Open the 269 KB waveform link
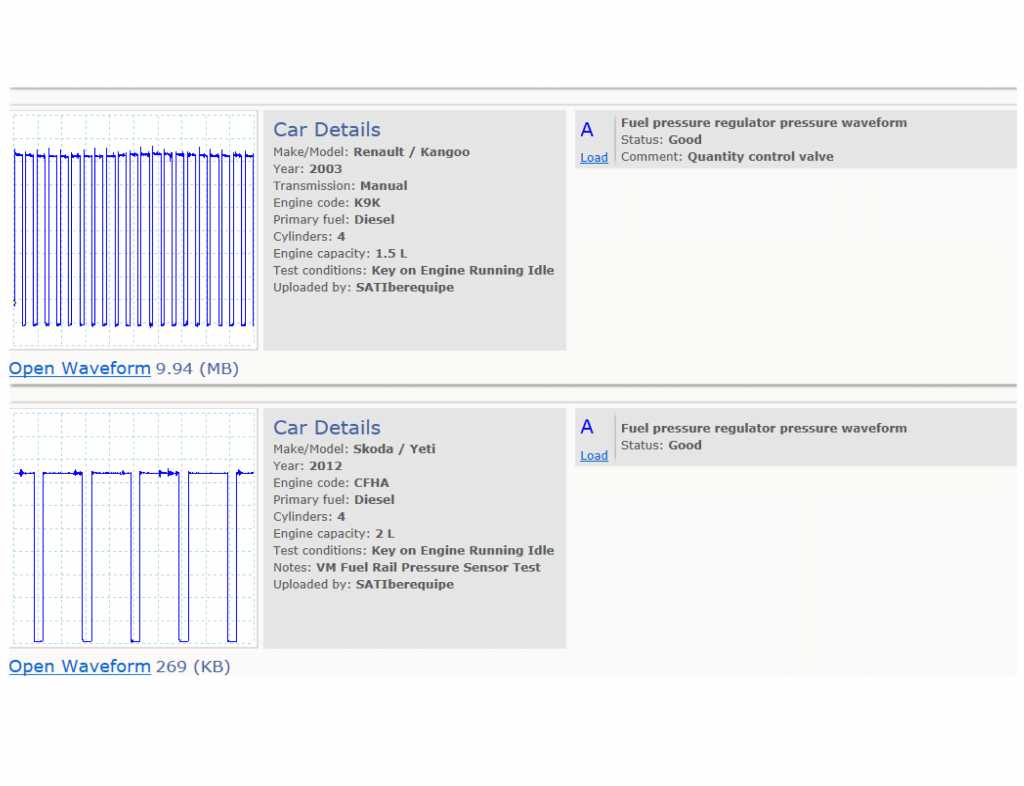 pos(80,667)
